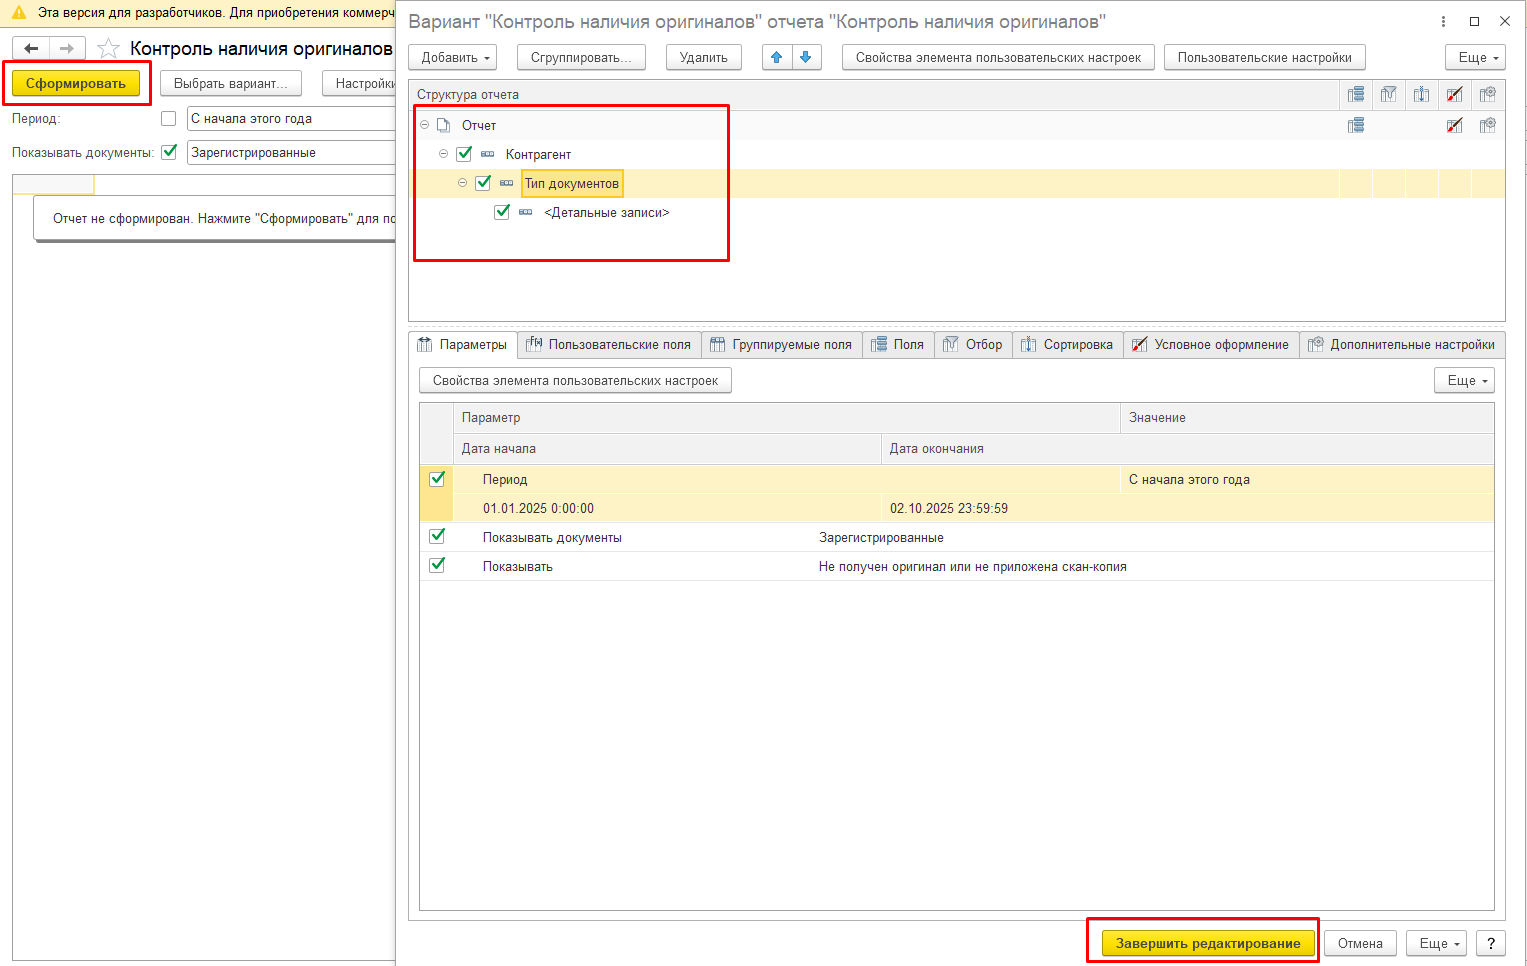This screenshot has height=966, width=1527.
Task: Switch to the Пользовательские поля tab
Action: [x=610, y=344]
